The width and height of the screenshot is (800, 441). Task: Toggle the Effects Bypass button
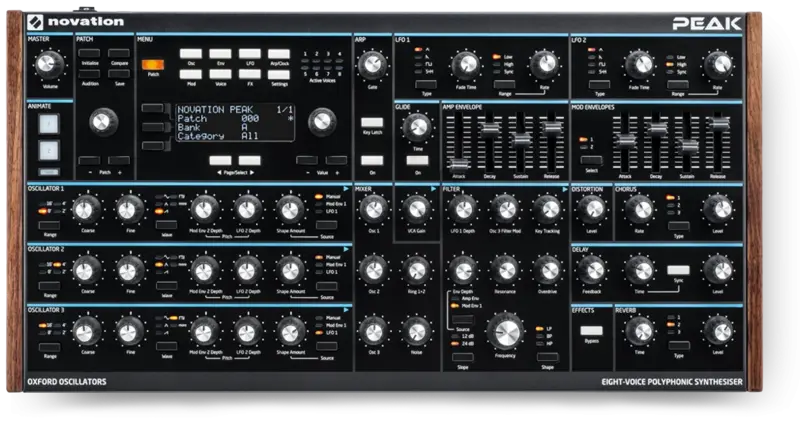[x=592, y=330]
